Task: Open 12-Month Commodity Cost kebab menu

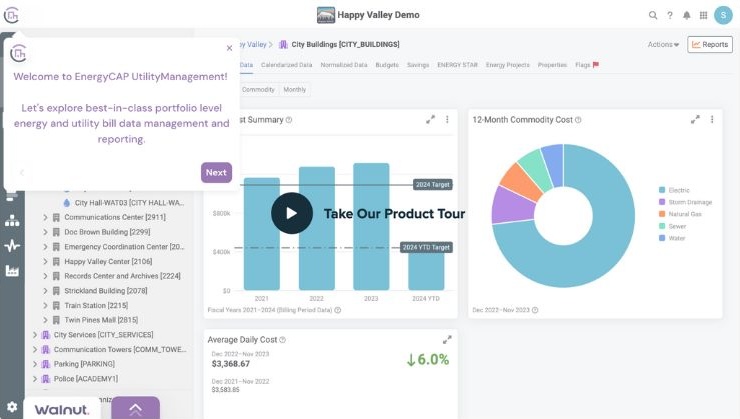Action: (x=712, y=119)
